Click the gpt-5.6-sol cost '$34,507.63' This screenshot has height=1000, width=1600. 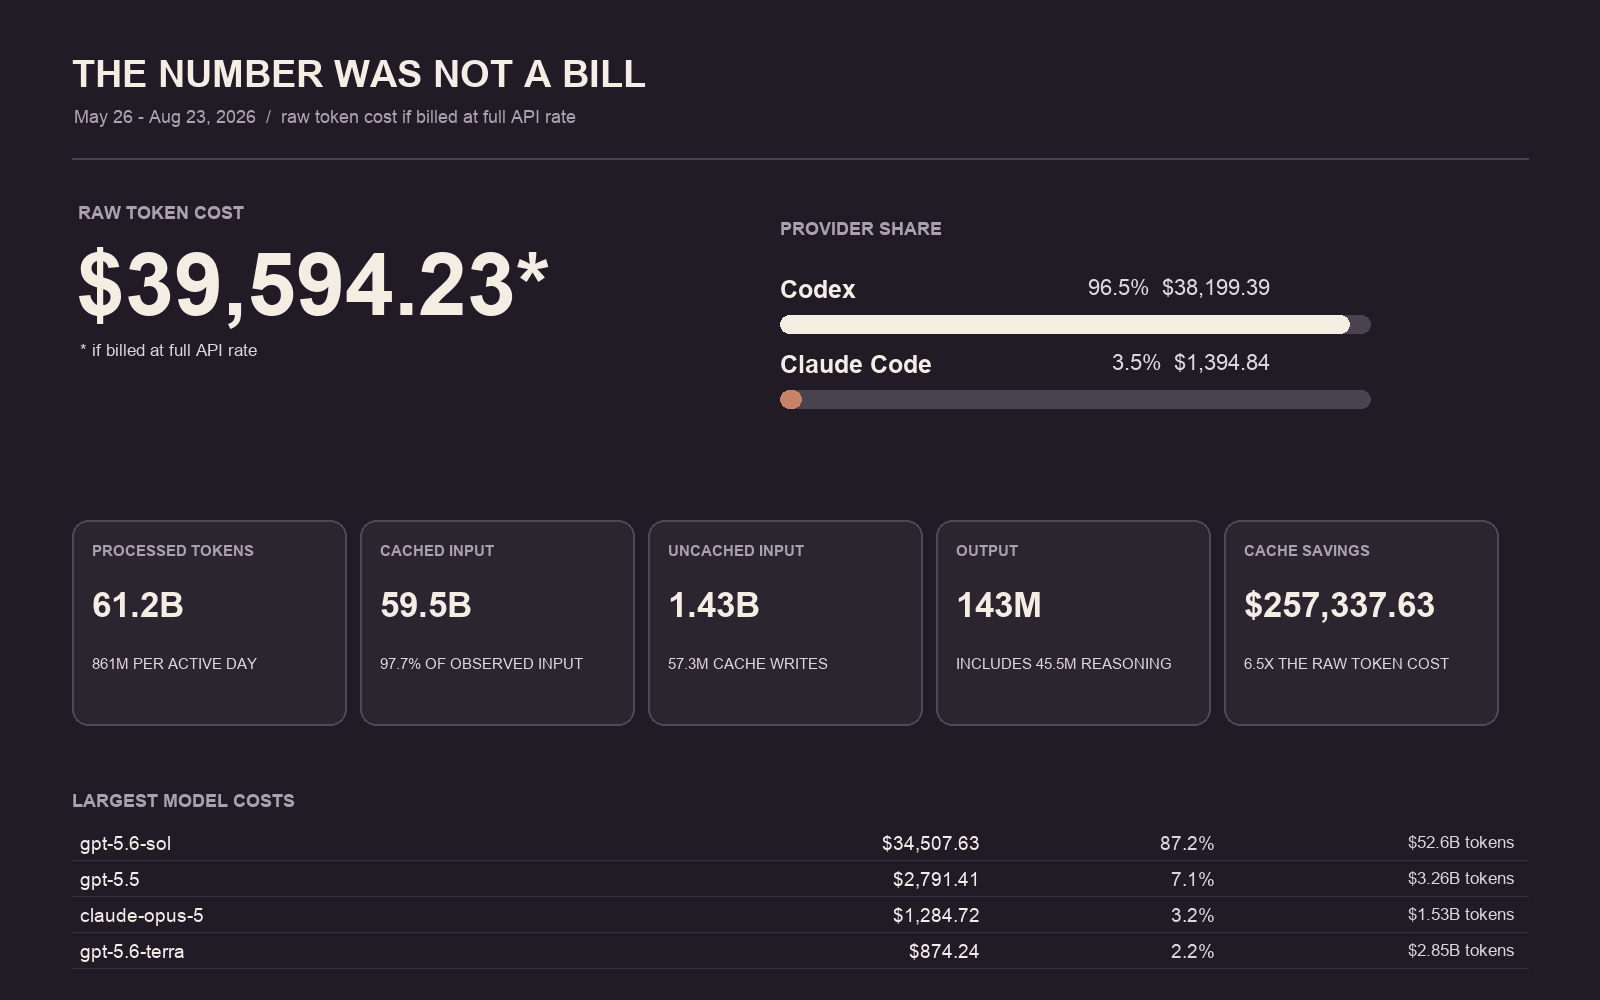click(x=931, y=844)
